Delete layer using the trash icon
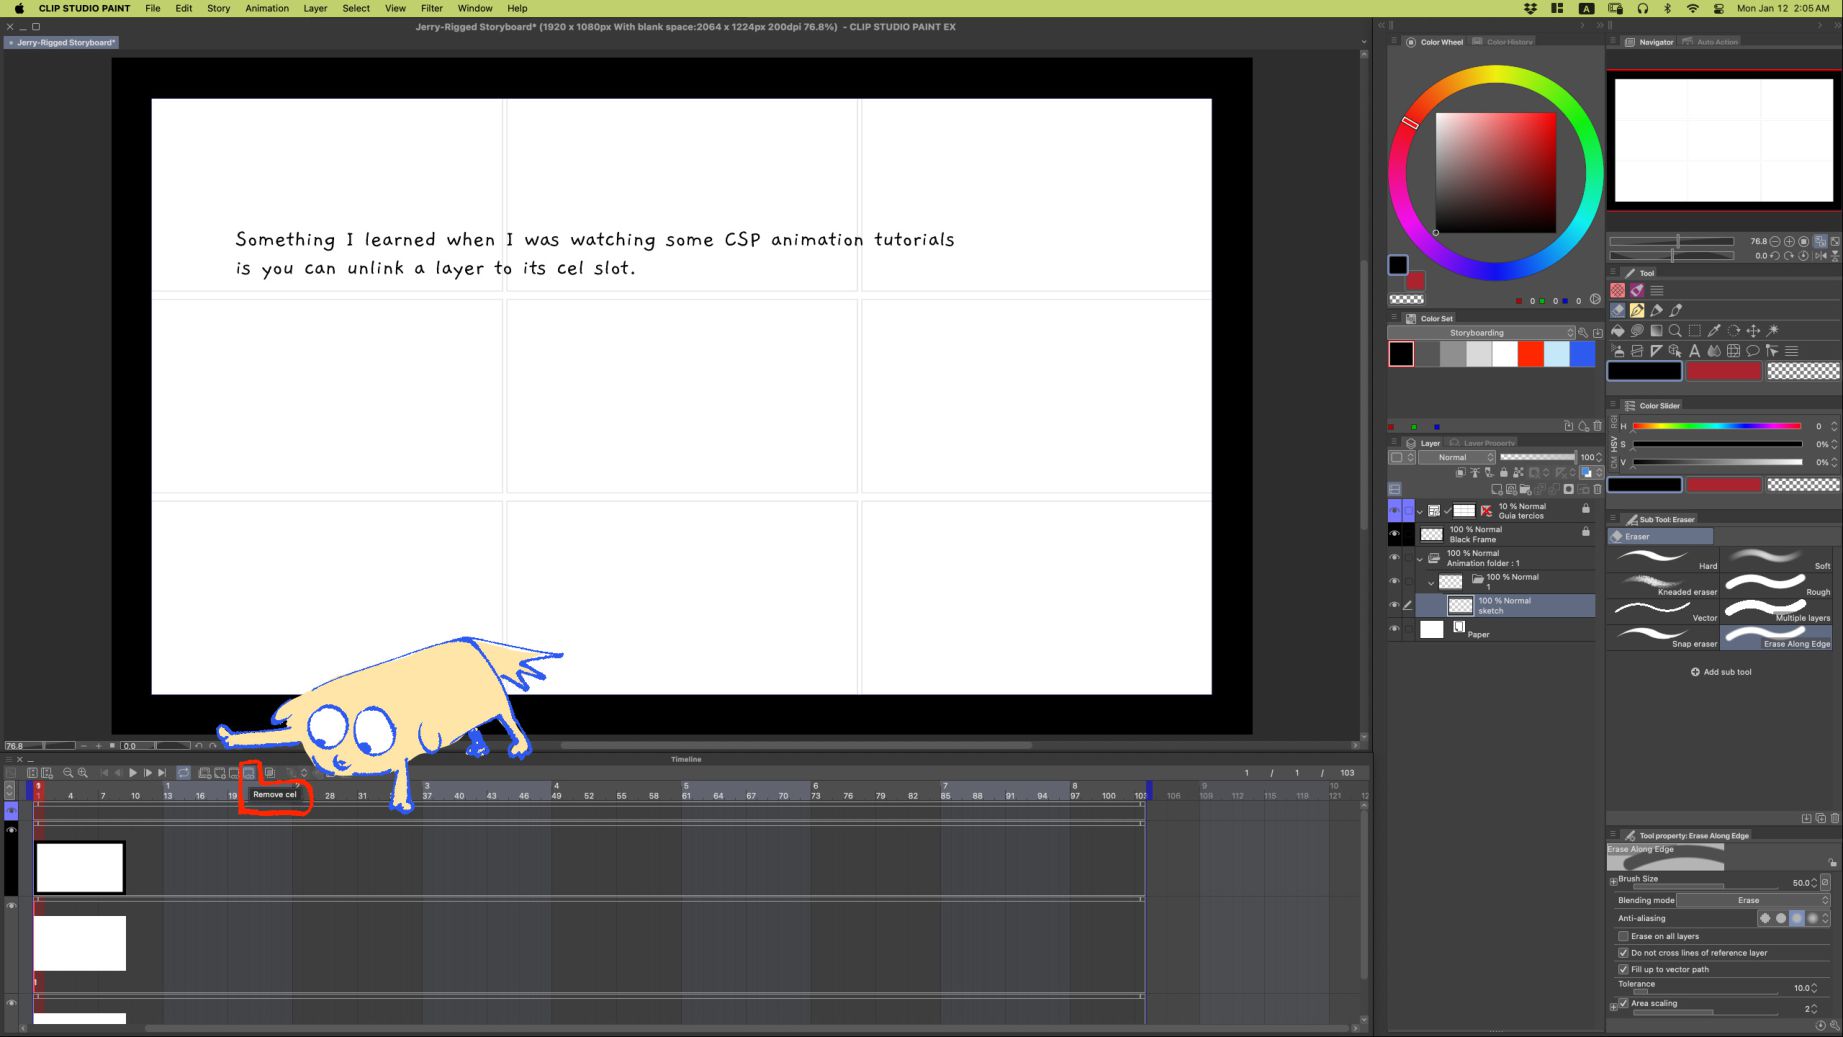This screenshot has height=1037, width=1843. coord(1597,489)
